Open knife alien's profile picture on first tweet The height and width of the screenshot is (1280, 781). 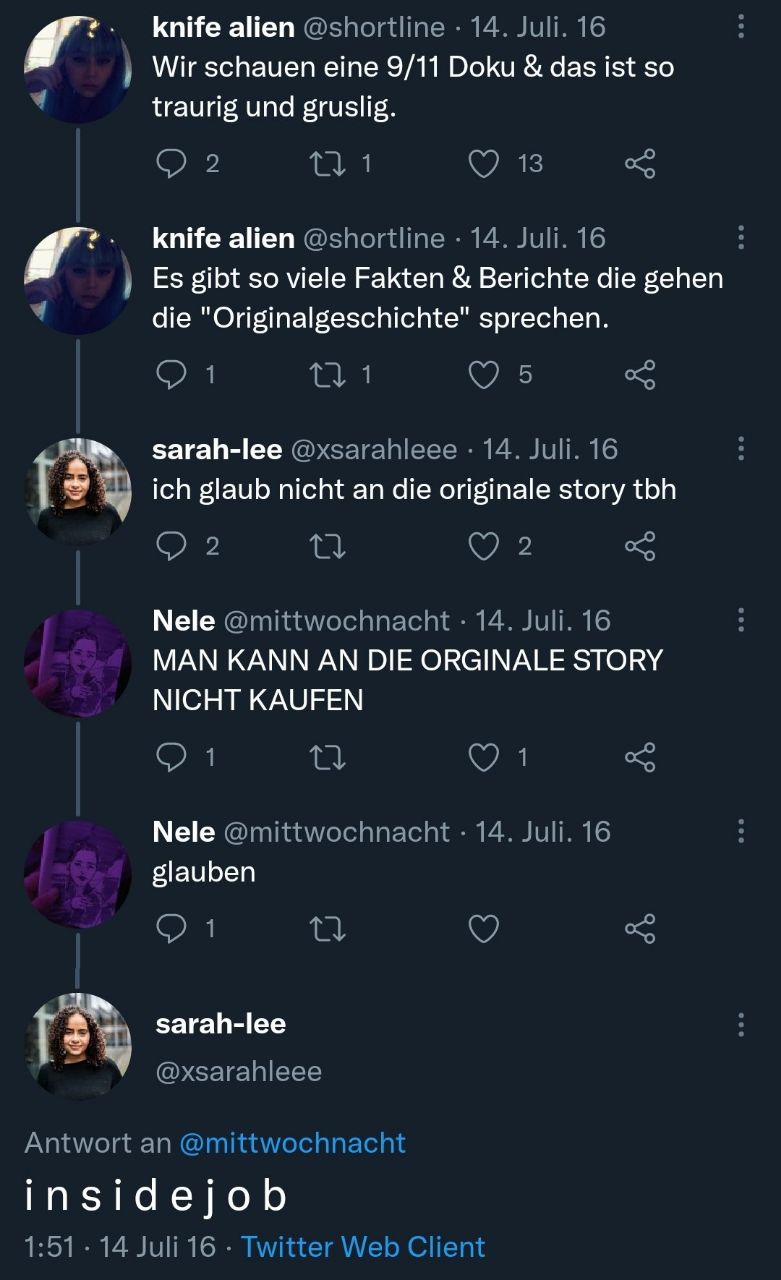77,68
